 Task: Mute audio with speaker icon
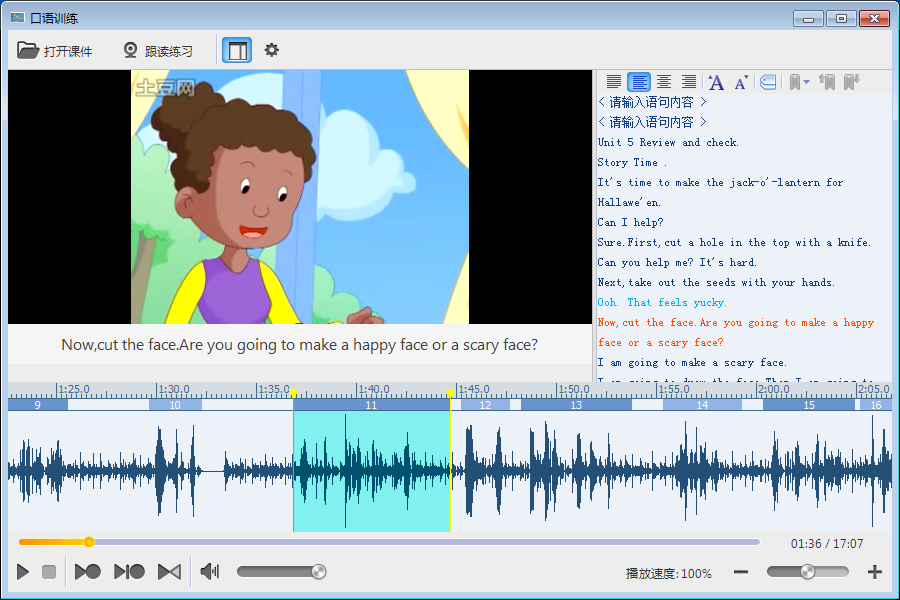[210, 572]
